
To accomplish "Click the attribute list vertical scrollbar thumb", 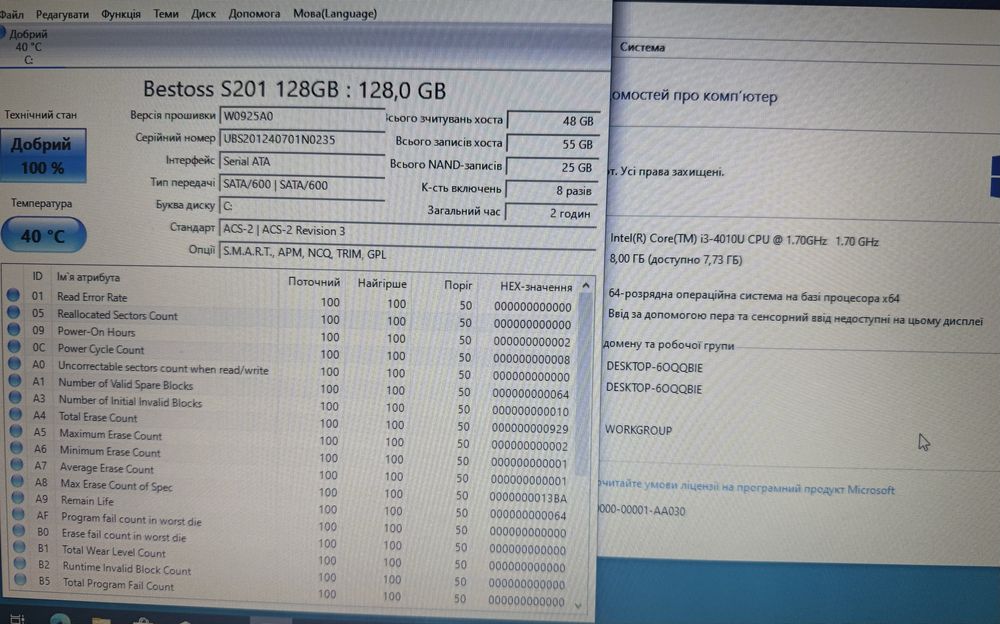I will click(584, 385).
